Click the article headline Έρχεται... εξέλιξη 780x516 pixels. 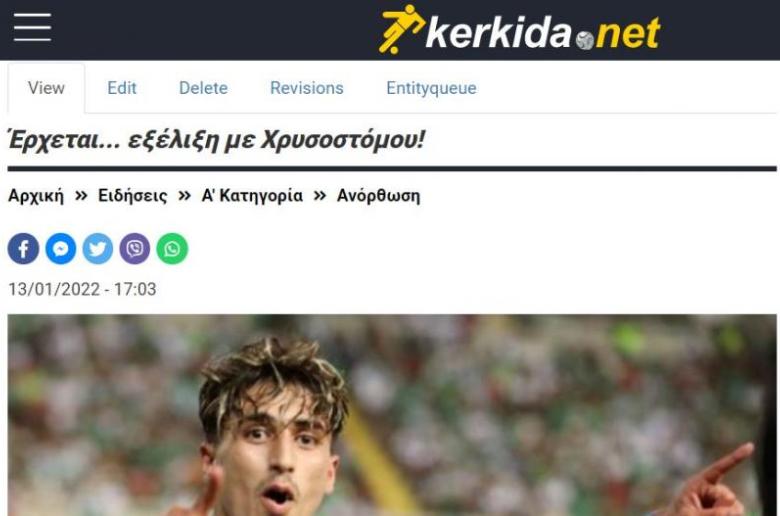[x=216, y=139]
